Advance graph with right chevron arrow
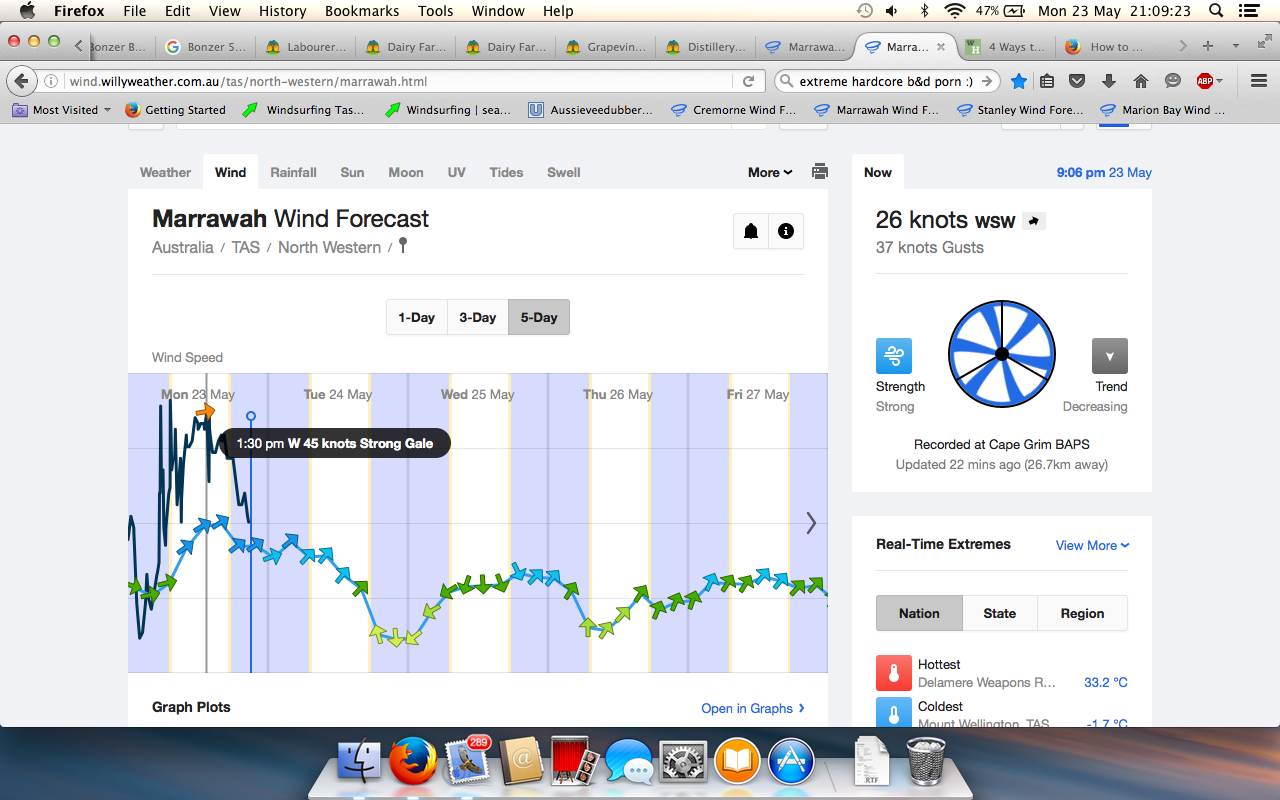 811,523
